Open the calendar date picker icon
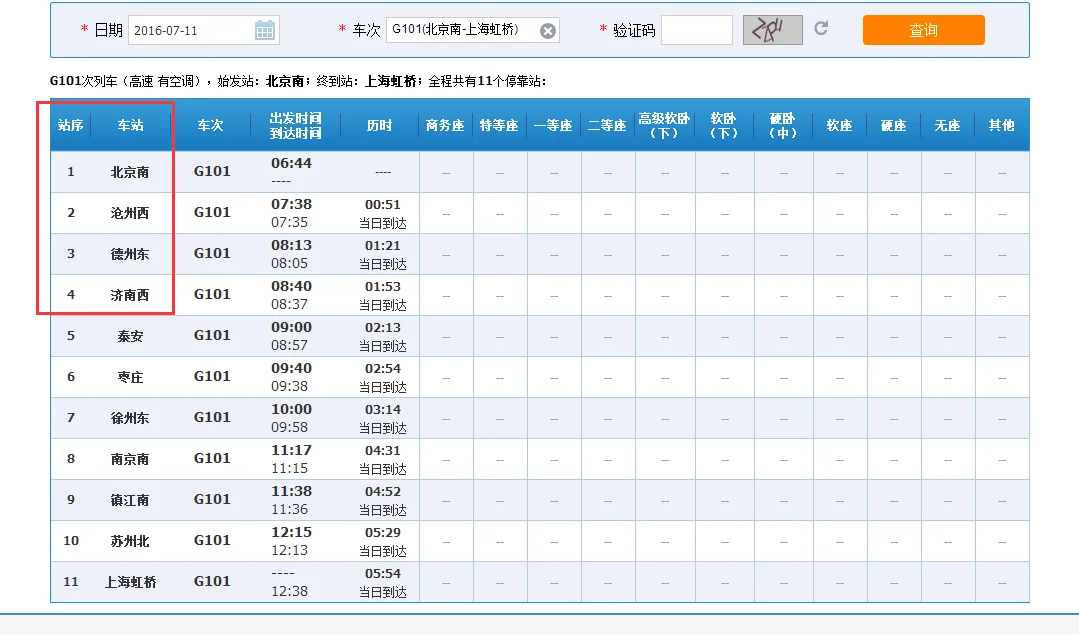 264,29
